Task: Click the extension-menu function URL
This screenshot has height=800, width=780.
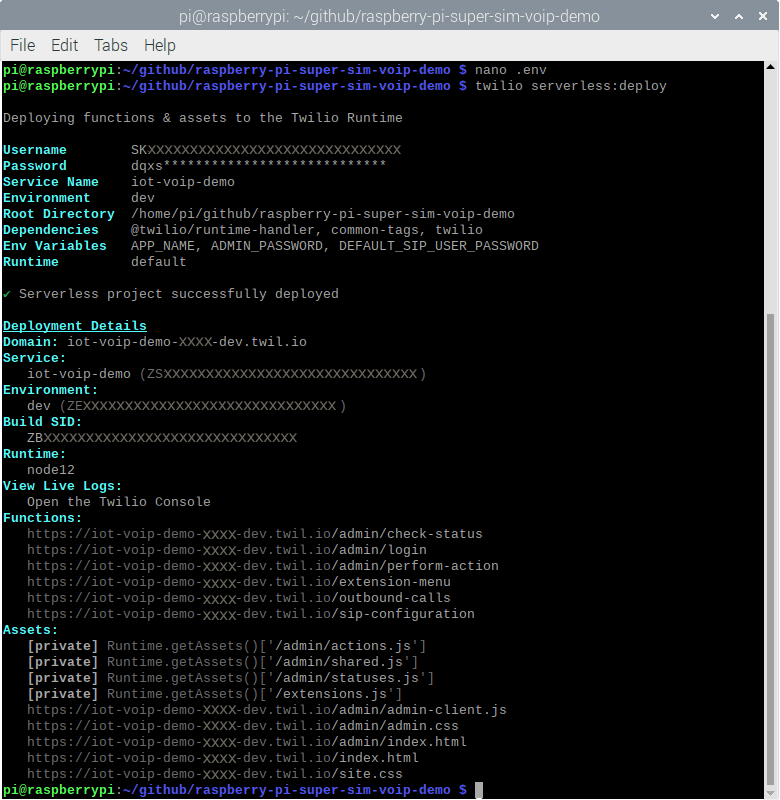Action: point(239,582)
